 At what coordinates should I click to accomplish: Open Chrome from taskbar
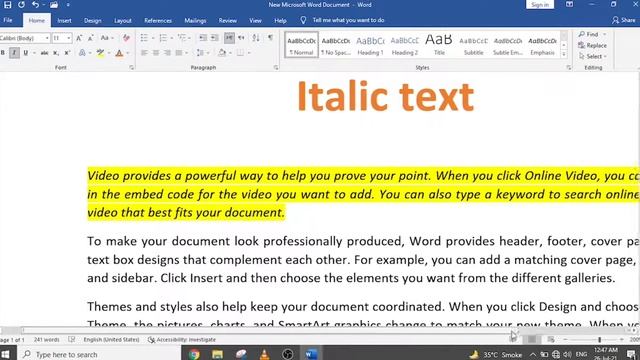point(194,354)
